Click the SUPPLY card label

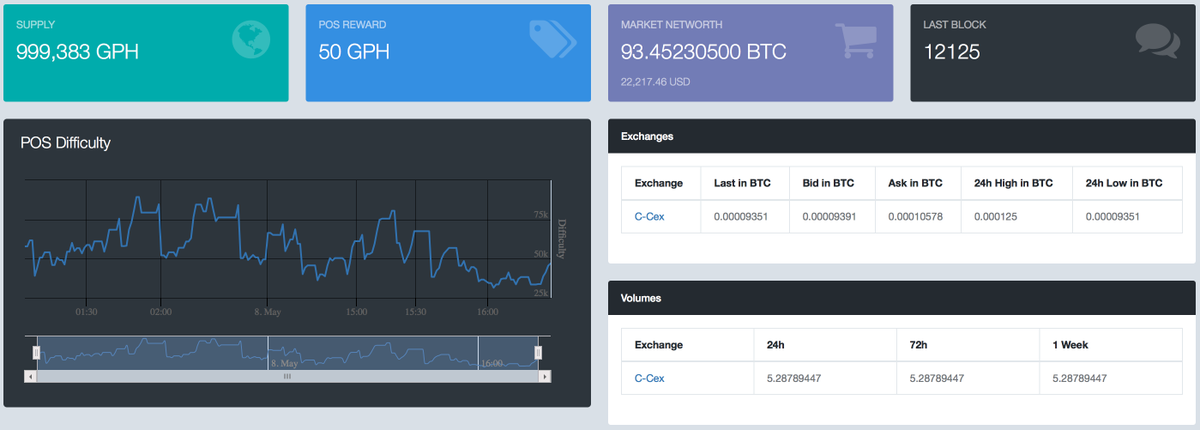35,23
